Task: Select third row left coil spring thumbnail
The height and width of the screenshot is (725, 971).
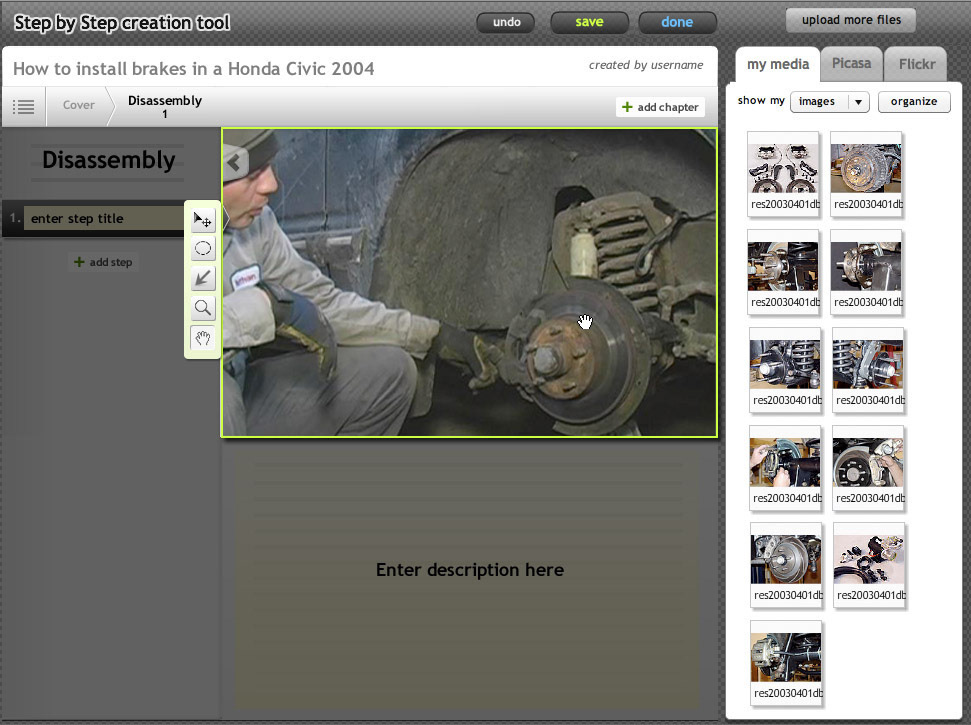Action: pyautogui.click(x=785, y=370)
